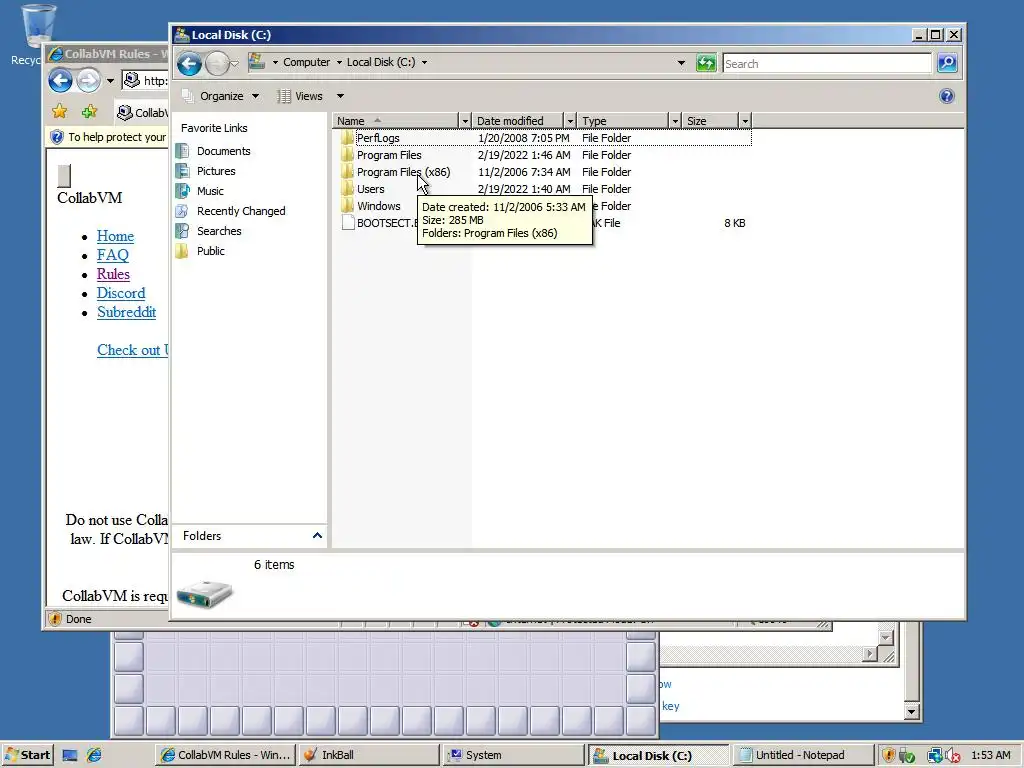Sort by the Name column header
This screenshot has height=768, width=1024.
pos(396,121)
